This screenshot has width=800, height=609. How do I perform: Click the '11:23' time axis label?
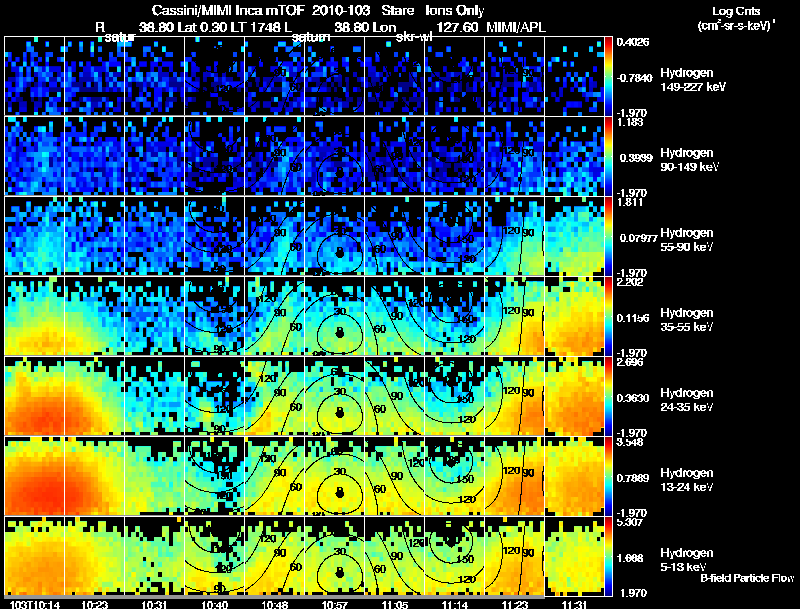pyautogui.click(x=515, y=604)
